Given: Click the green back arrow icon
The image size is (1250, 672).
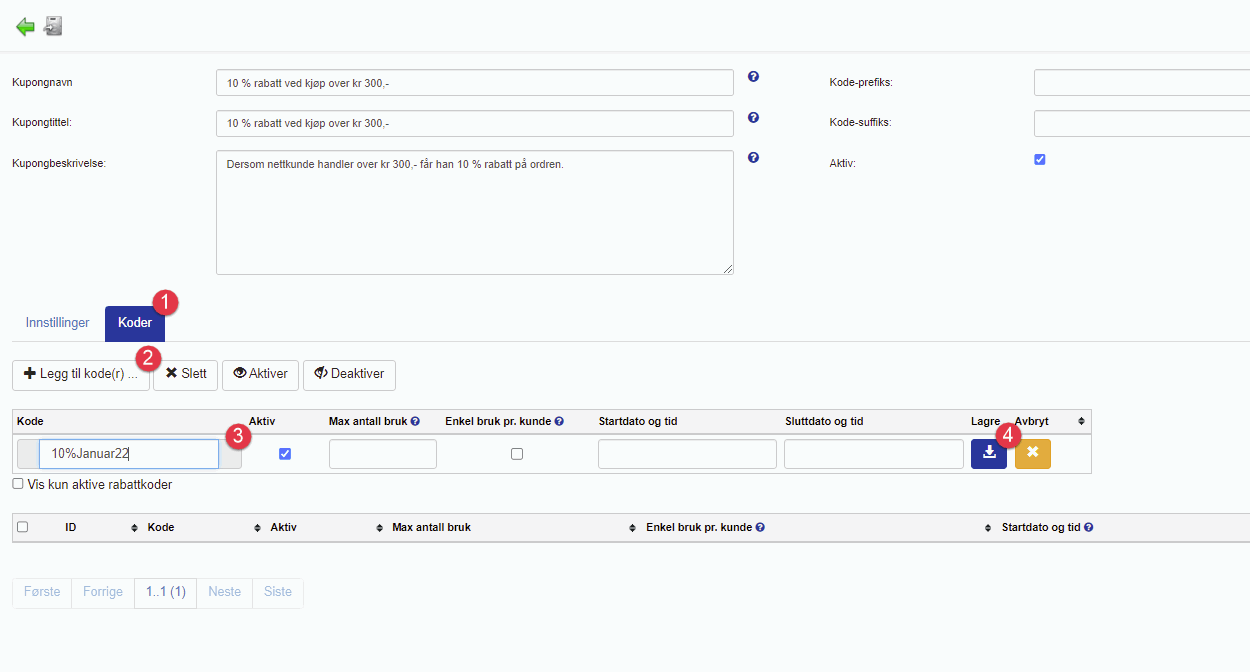Looking at the screenshot, I should tap(25, 27).
